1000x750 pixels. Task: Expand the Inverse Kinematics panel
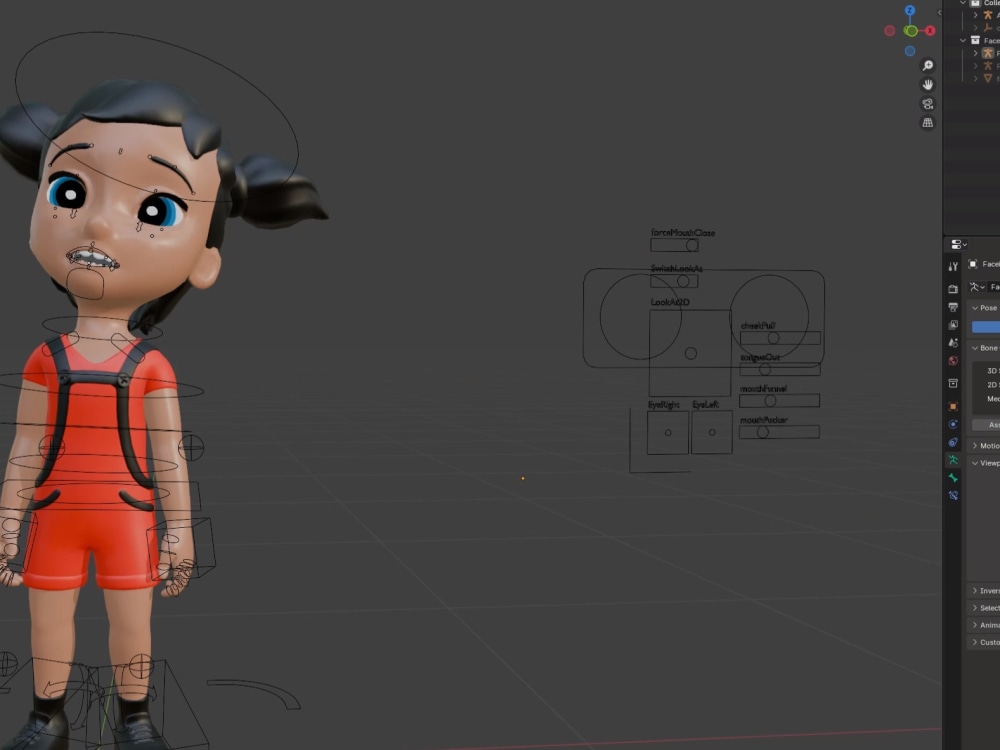pos(975,591)
